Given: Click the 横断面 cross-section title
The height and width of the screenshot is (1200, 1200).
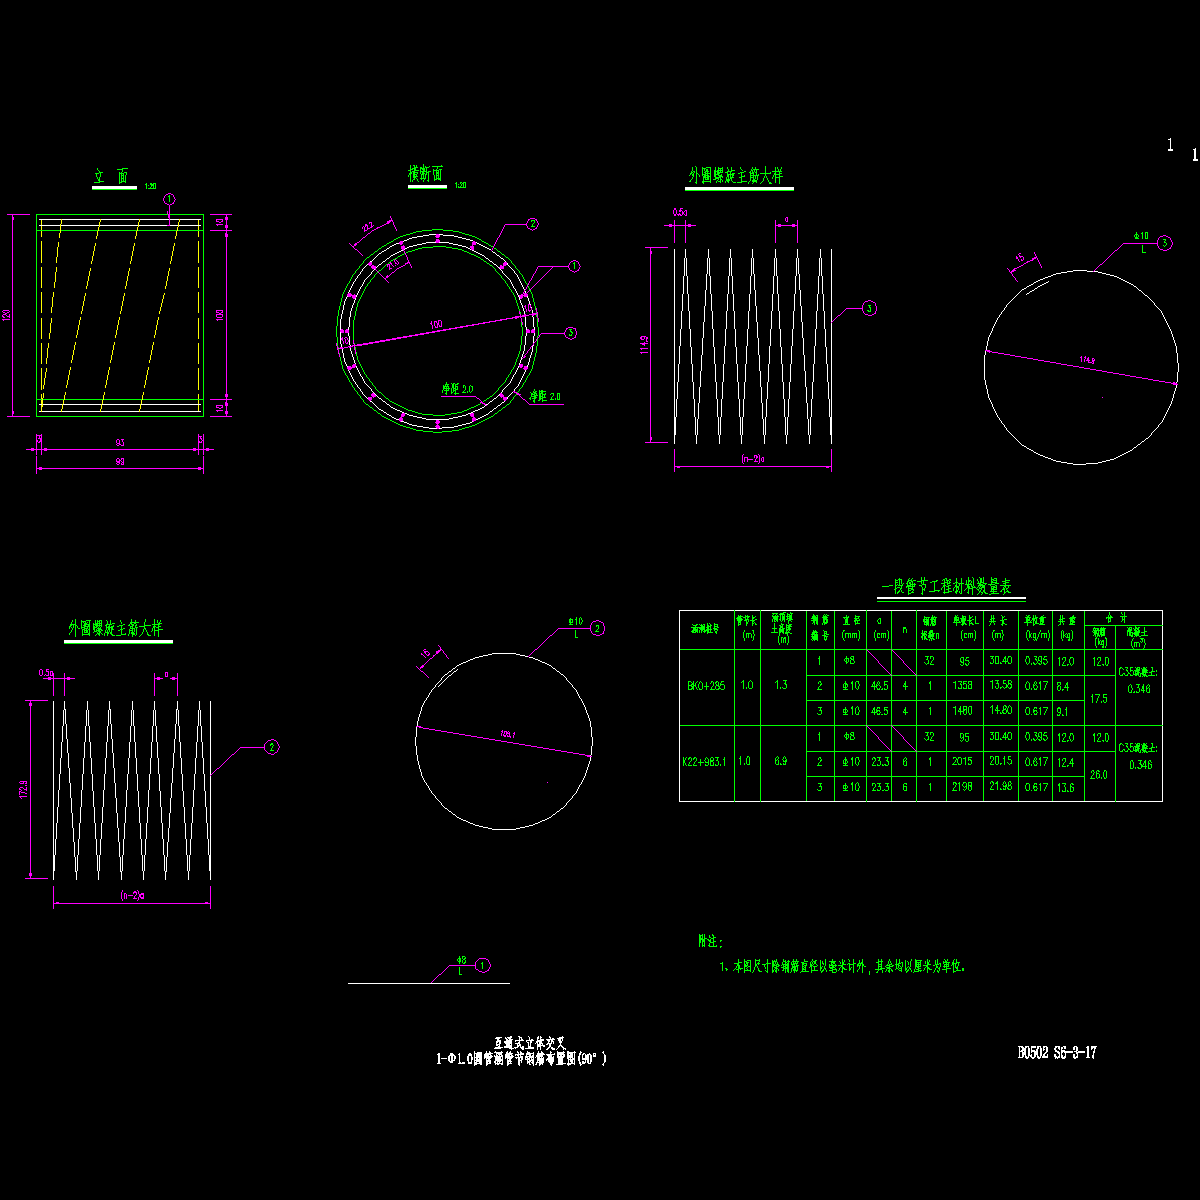Looking at the screenshot, I should 425,175.
